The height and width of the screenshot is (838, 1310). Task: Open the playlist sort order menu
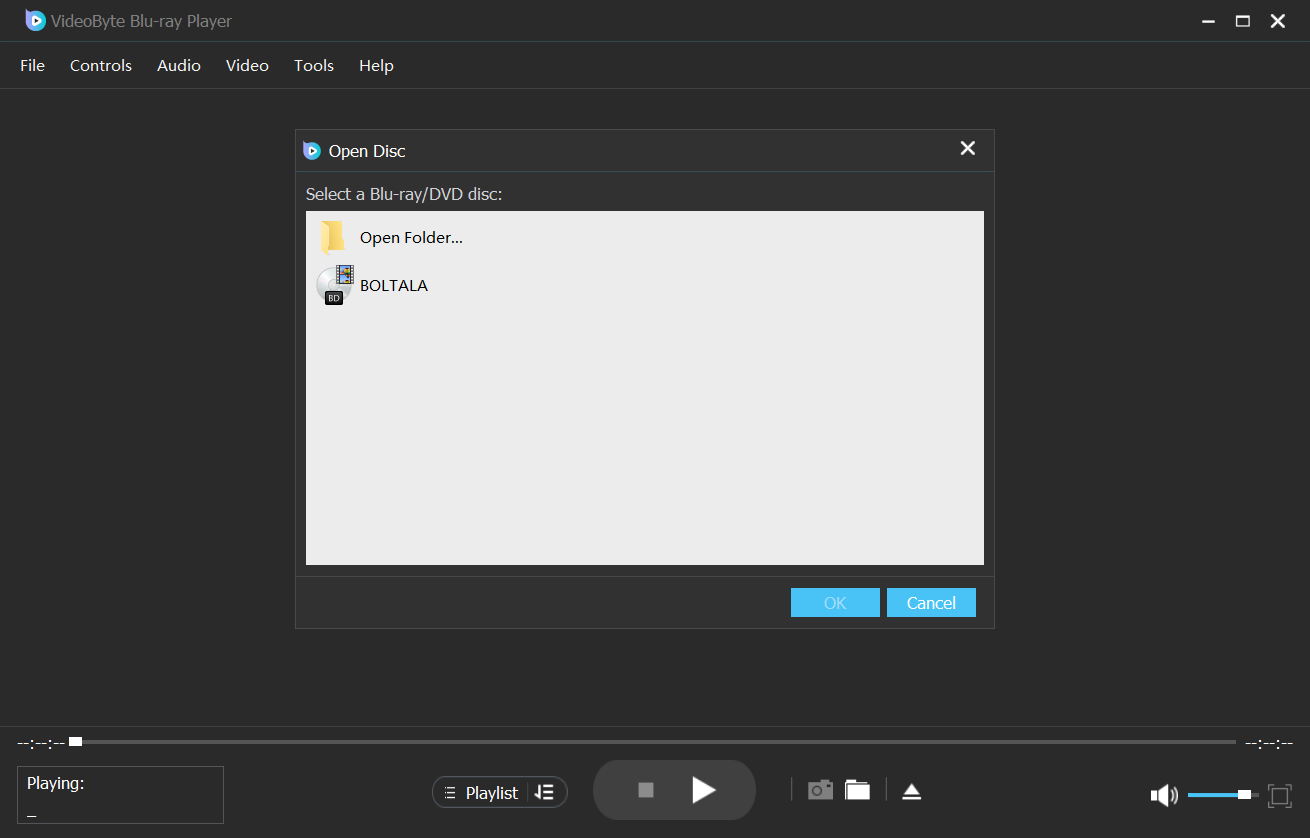point(545,791)
